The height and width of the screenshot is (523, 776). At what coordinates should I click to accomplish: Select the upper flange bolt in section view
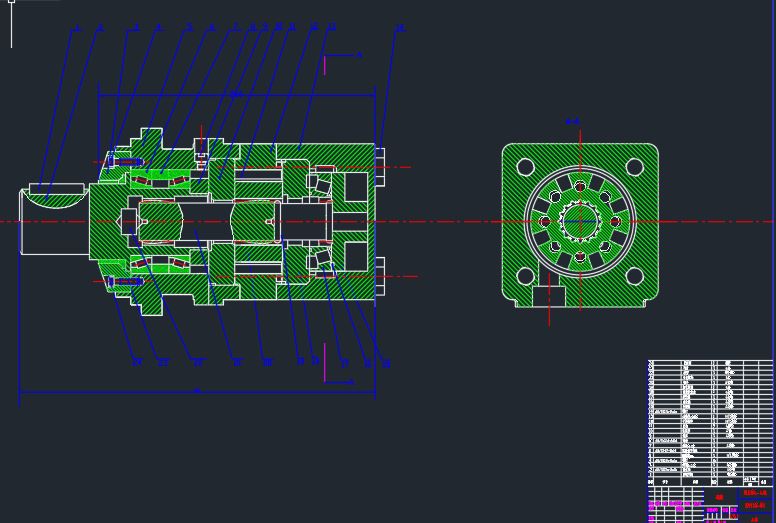pyautogui.click(x=126, y=162)
